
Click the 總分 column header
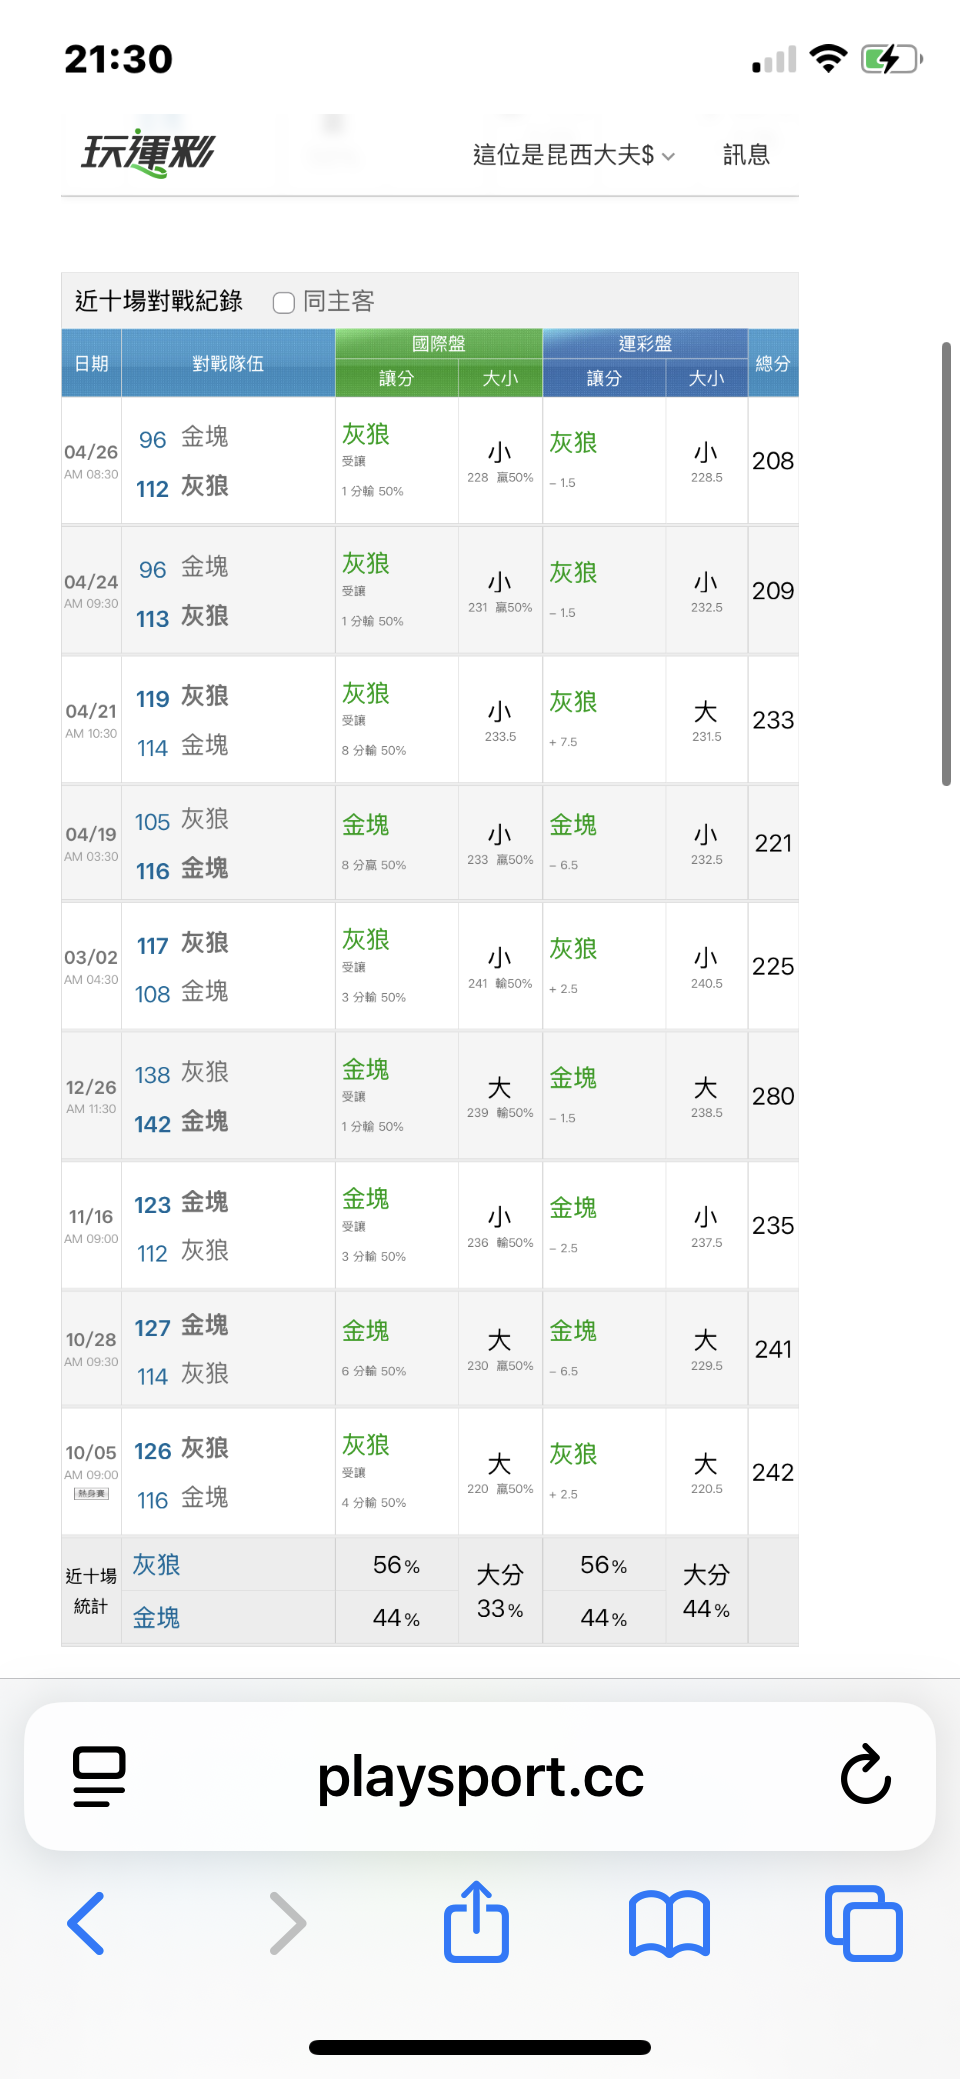tap(772, 363)
